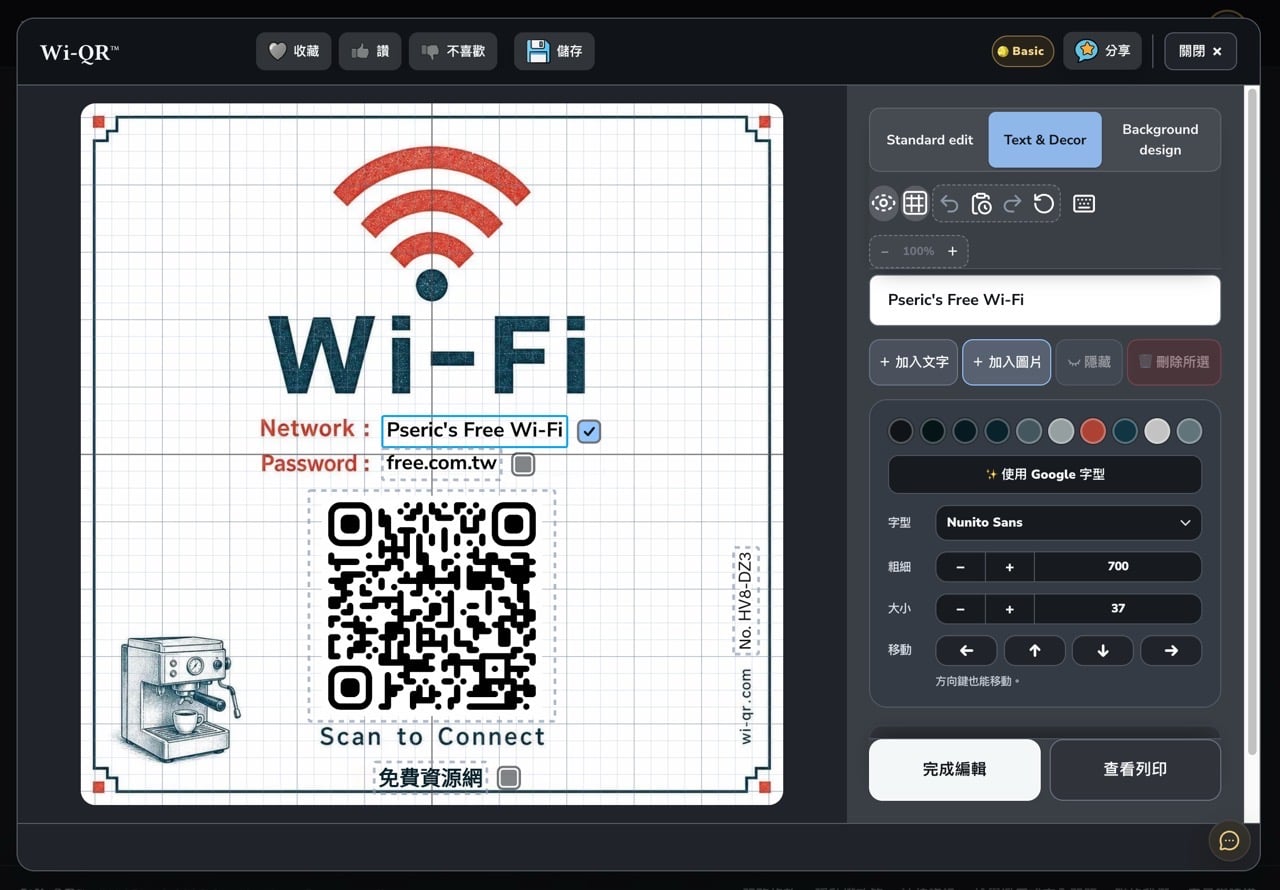The height and width of the screenshot is (890, 1280).
Task: Toggle the selection focus target icon
Action: tap(883, 204)
